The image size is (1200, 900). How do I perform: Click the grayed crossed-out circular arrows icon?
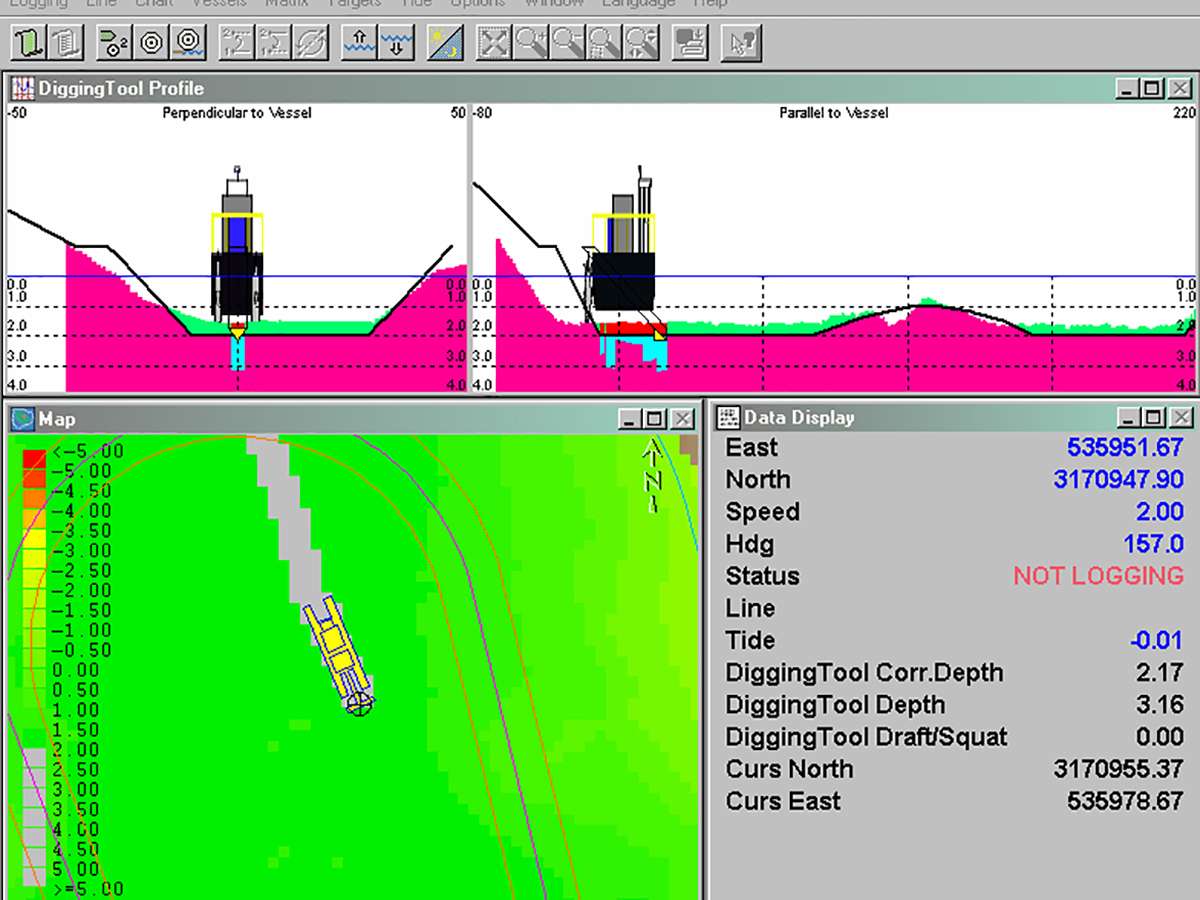[309, 43]
